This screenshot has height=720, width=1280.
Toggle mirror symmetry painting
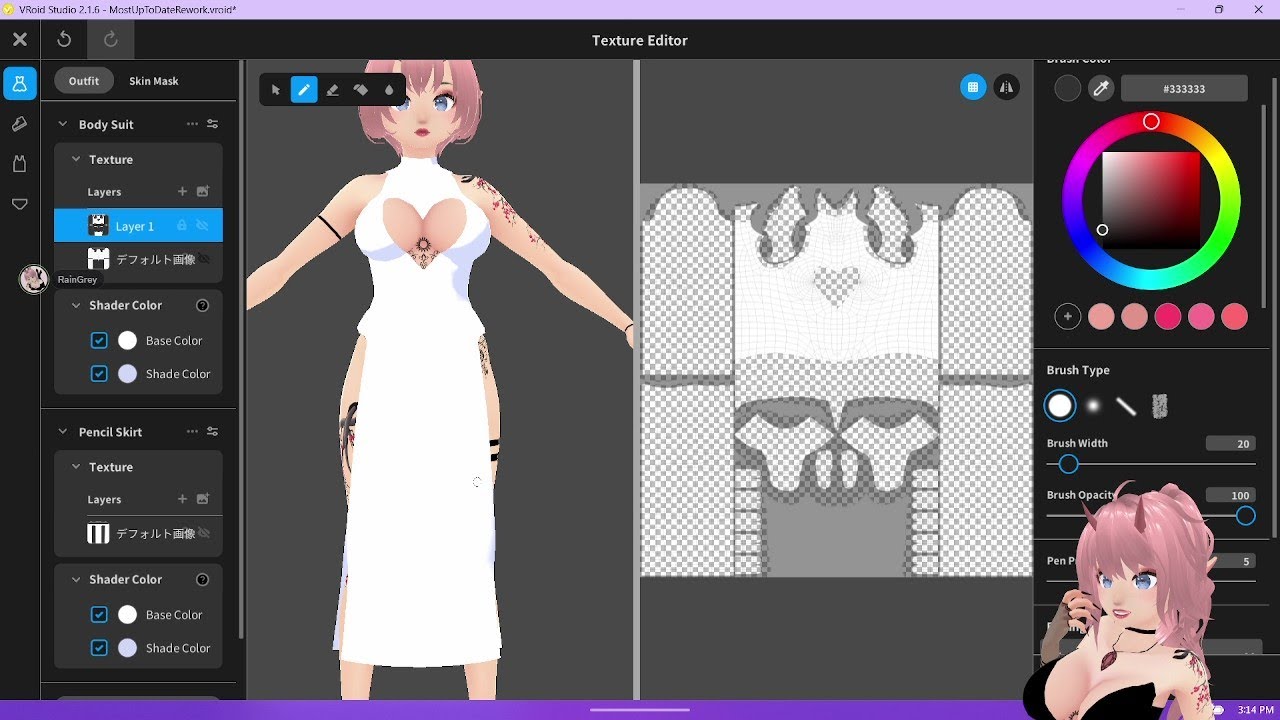pyautogui.click(x=1006, y=87)
